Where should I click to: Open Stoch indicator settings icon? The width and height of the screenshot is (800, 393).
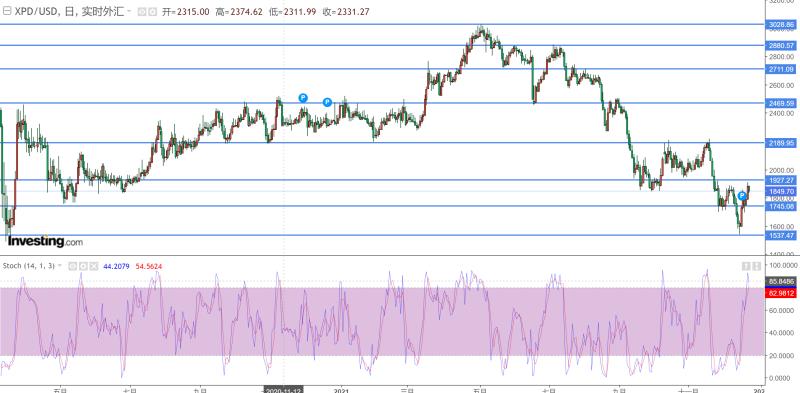coord(83,266)
